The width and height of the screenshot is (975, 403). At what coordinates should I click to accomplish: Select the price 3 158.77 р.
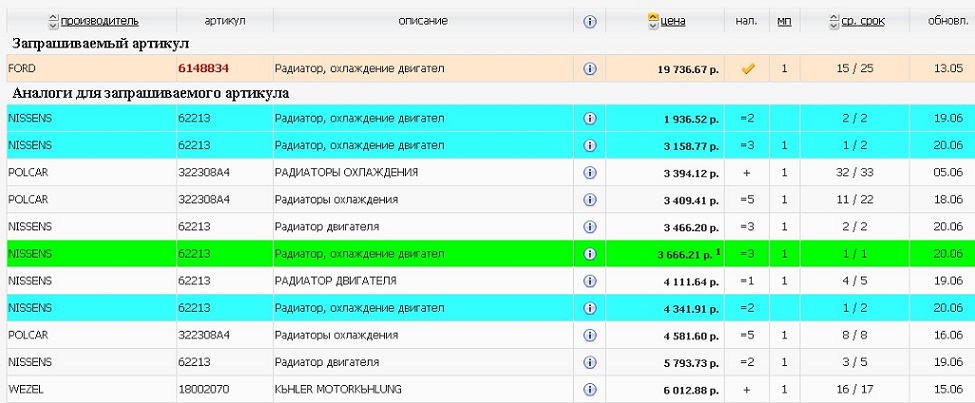(x=691, y=146)
